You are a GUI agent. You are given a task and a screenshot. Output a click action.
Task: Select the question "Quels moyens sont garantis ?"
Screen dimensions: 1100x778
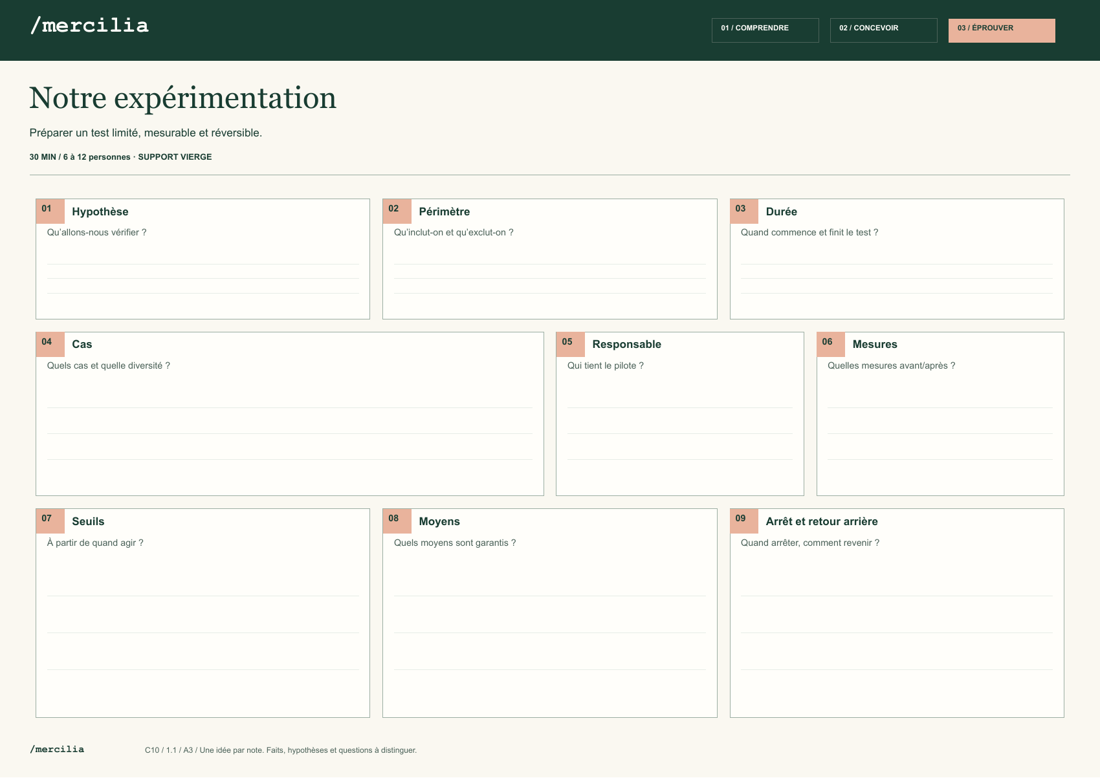point(455,543)
